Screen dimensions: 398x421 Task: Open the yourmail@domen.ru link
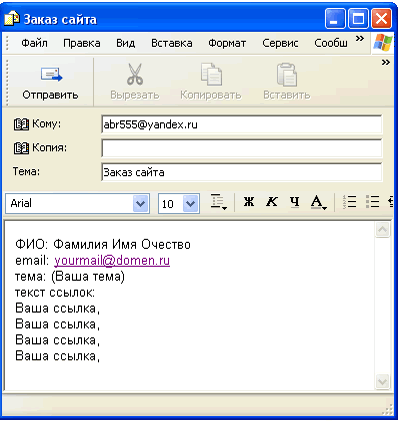click(x=112, y=261)
